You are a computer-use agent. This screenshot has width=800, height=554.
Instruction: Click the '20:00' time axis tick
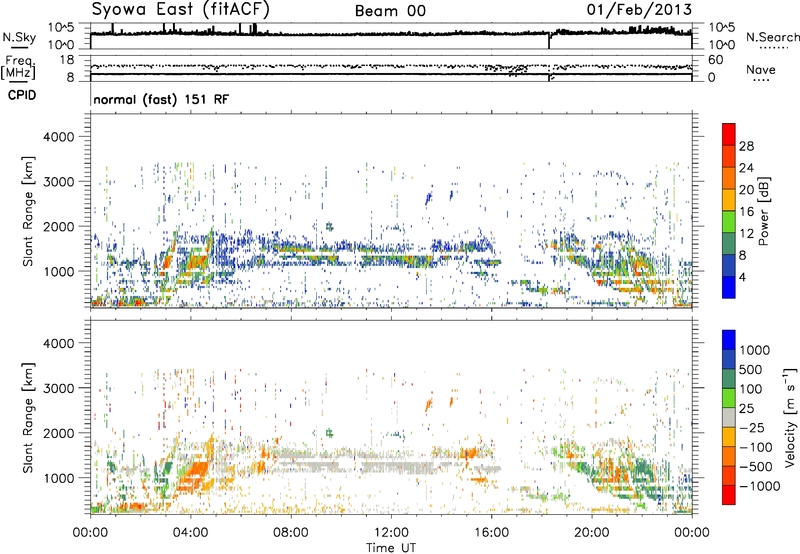coord(592,533)
